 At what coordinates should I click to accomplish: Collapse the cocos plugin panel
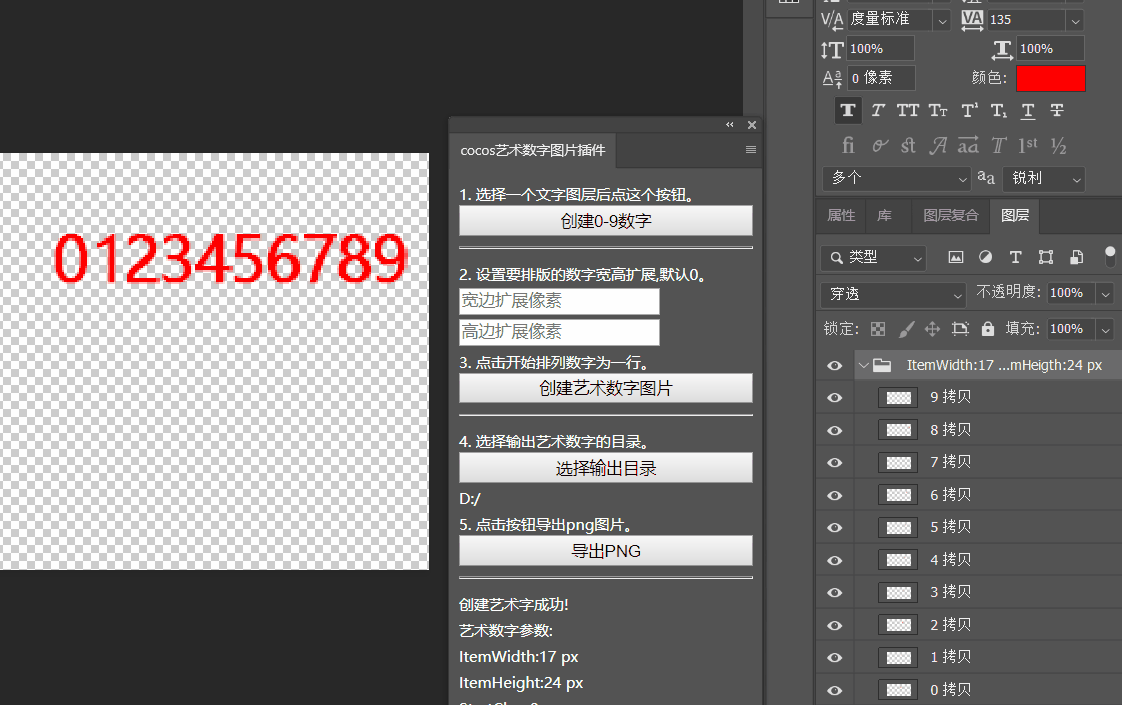tap(730, 125)
